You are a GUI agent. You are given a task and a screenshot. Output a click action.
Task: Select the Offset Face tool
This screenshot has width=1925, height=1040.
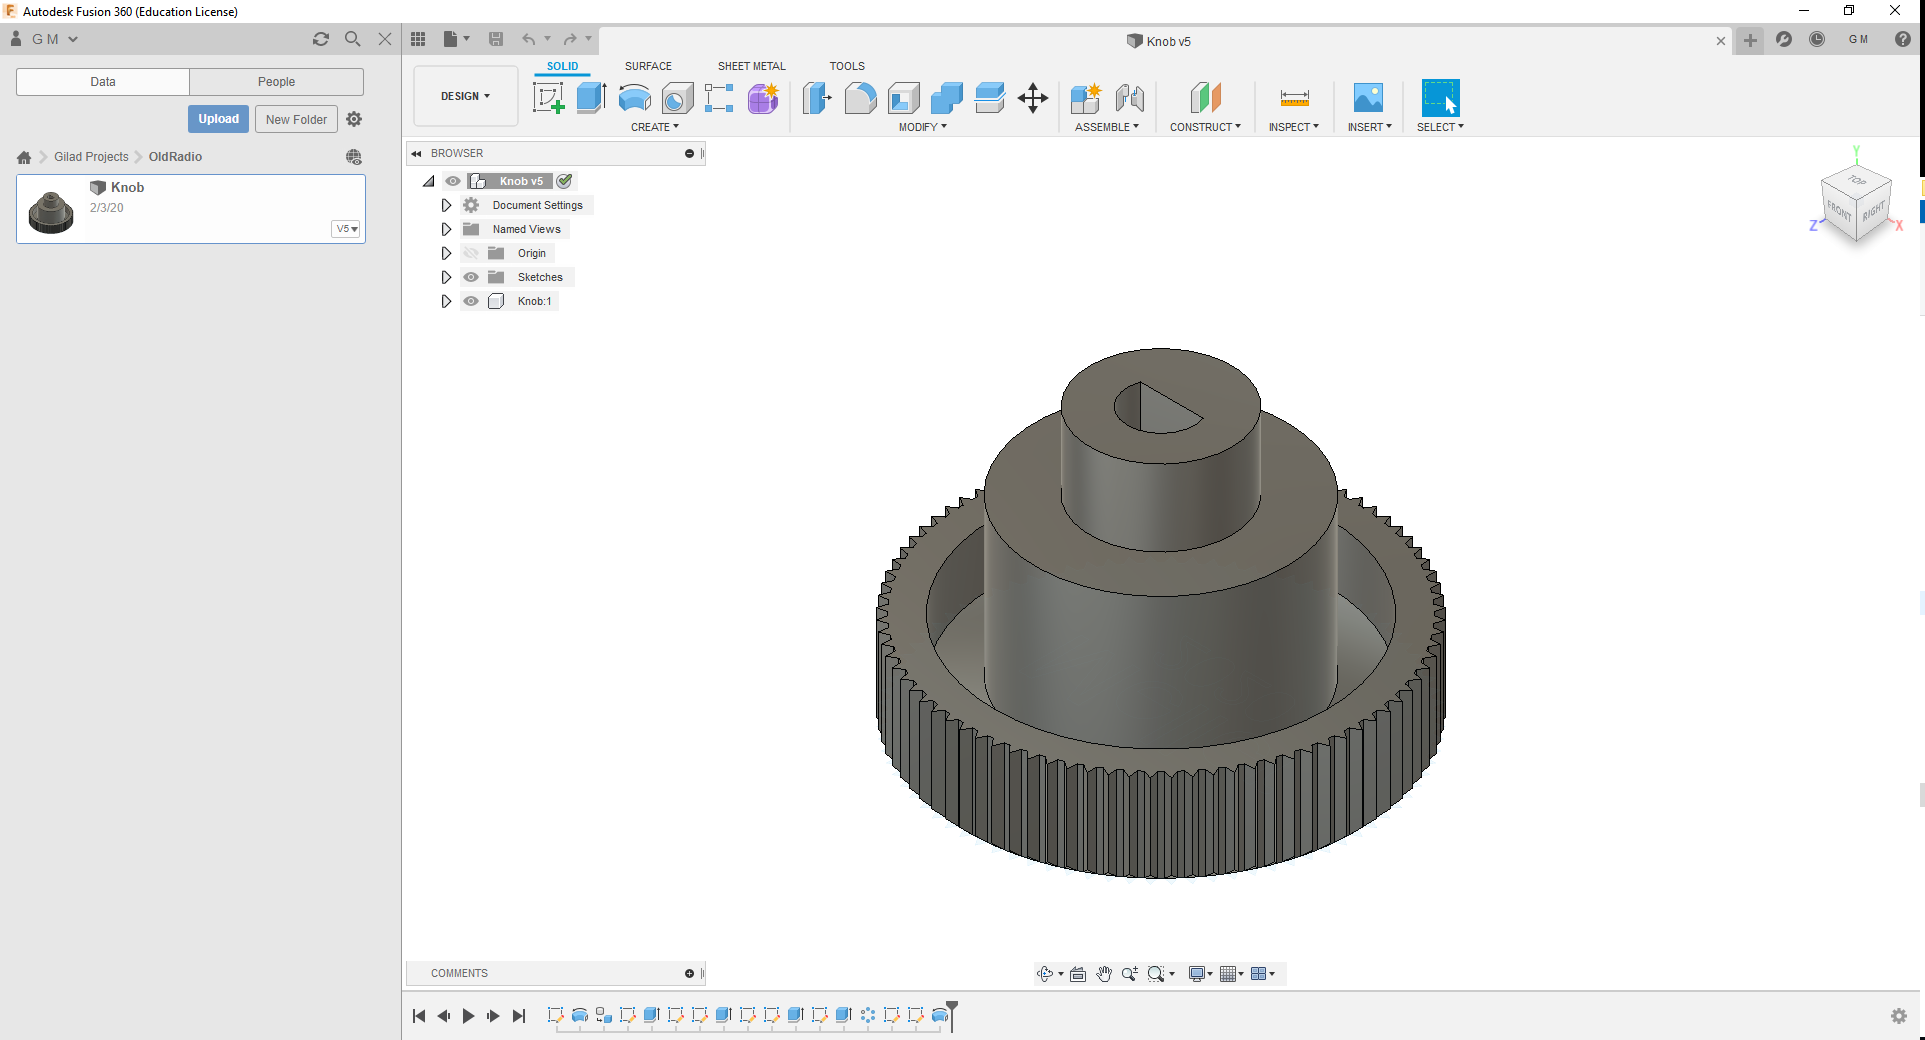pyautogui.click(x=989, y=98)
